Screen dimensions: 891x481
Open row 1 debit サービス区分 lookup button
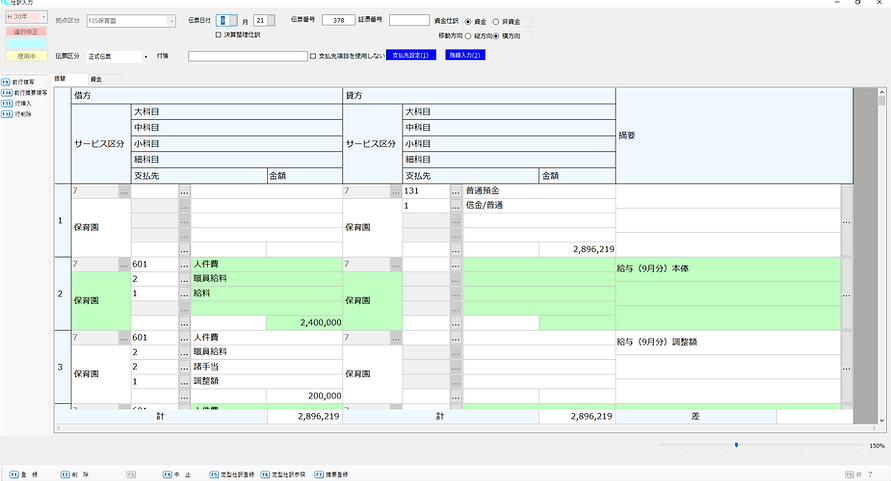click(124, 192)
